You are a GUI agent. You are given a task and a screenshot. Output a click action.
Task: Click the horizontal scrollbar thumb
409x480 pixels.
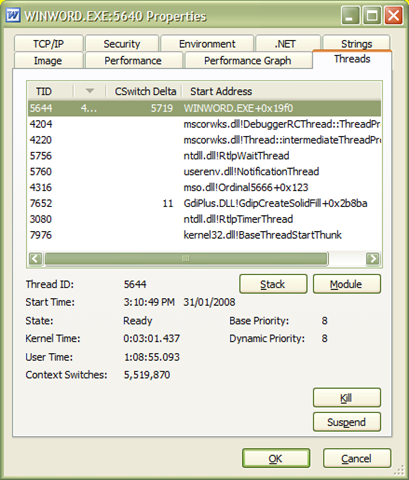(186, 259)
